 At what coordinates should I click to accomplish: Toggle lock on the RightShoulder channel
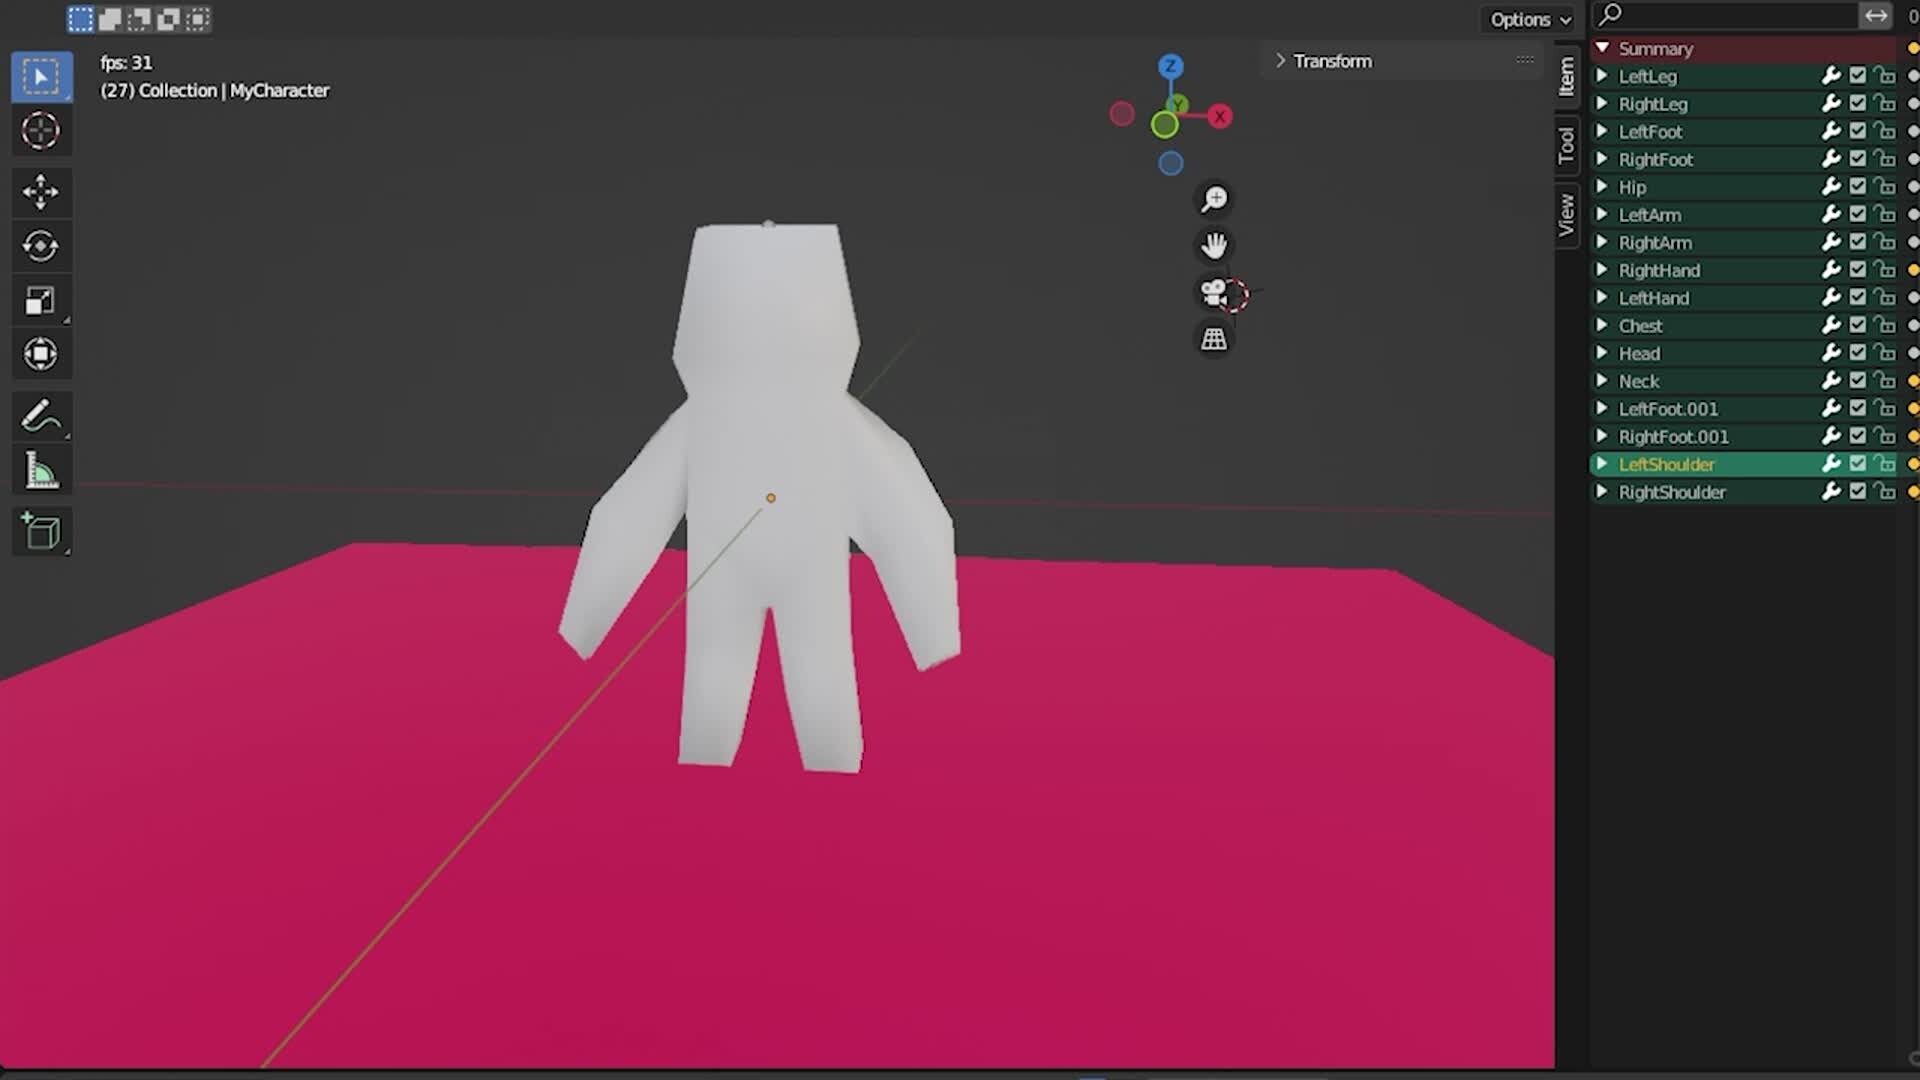click(1884, 492)
